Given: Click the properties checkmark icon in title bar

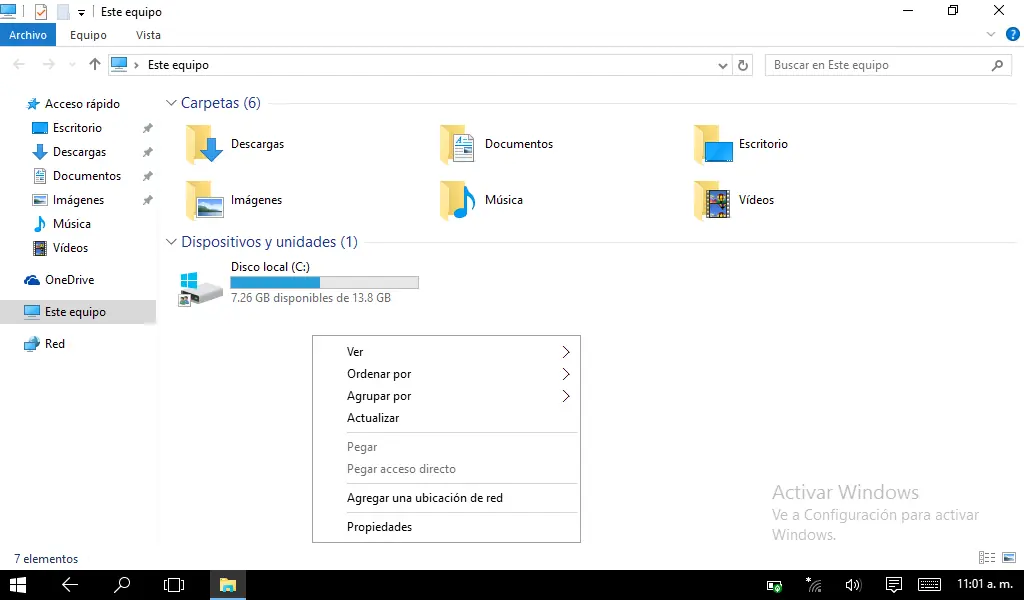Looking at the screenshot, I should point(41,12).
